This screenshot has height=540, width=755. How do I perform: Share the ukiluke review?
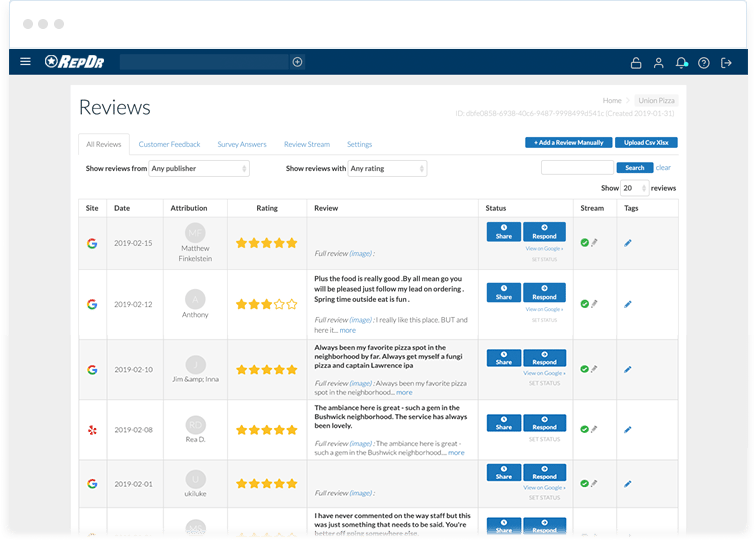pos(504,473)
